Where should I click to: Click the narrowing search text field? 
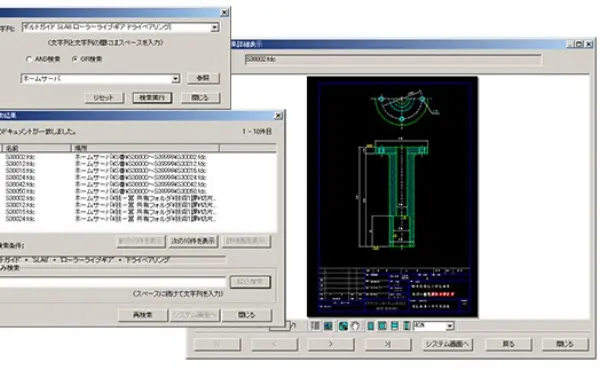pyautogui.click(x=112, y=282)
